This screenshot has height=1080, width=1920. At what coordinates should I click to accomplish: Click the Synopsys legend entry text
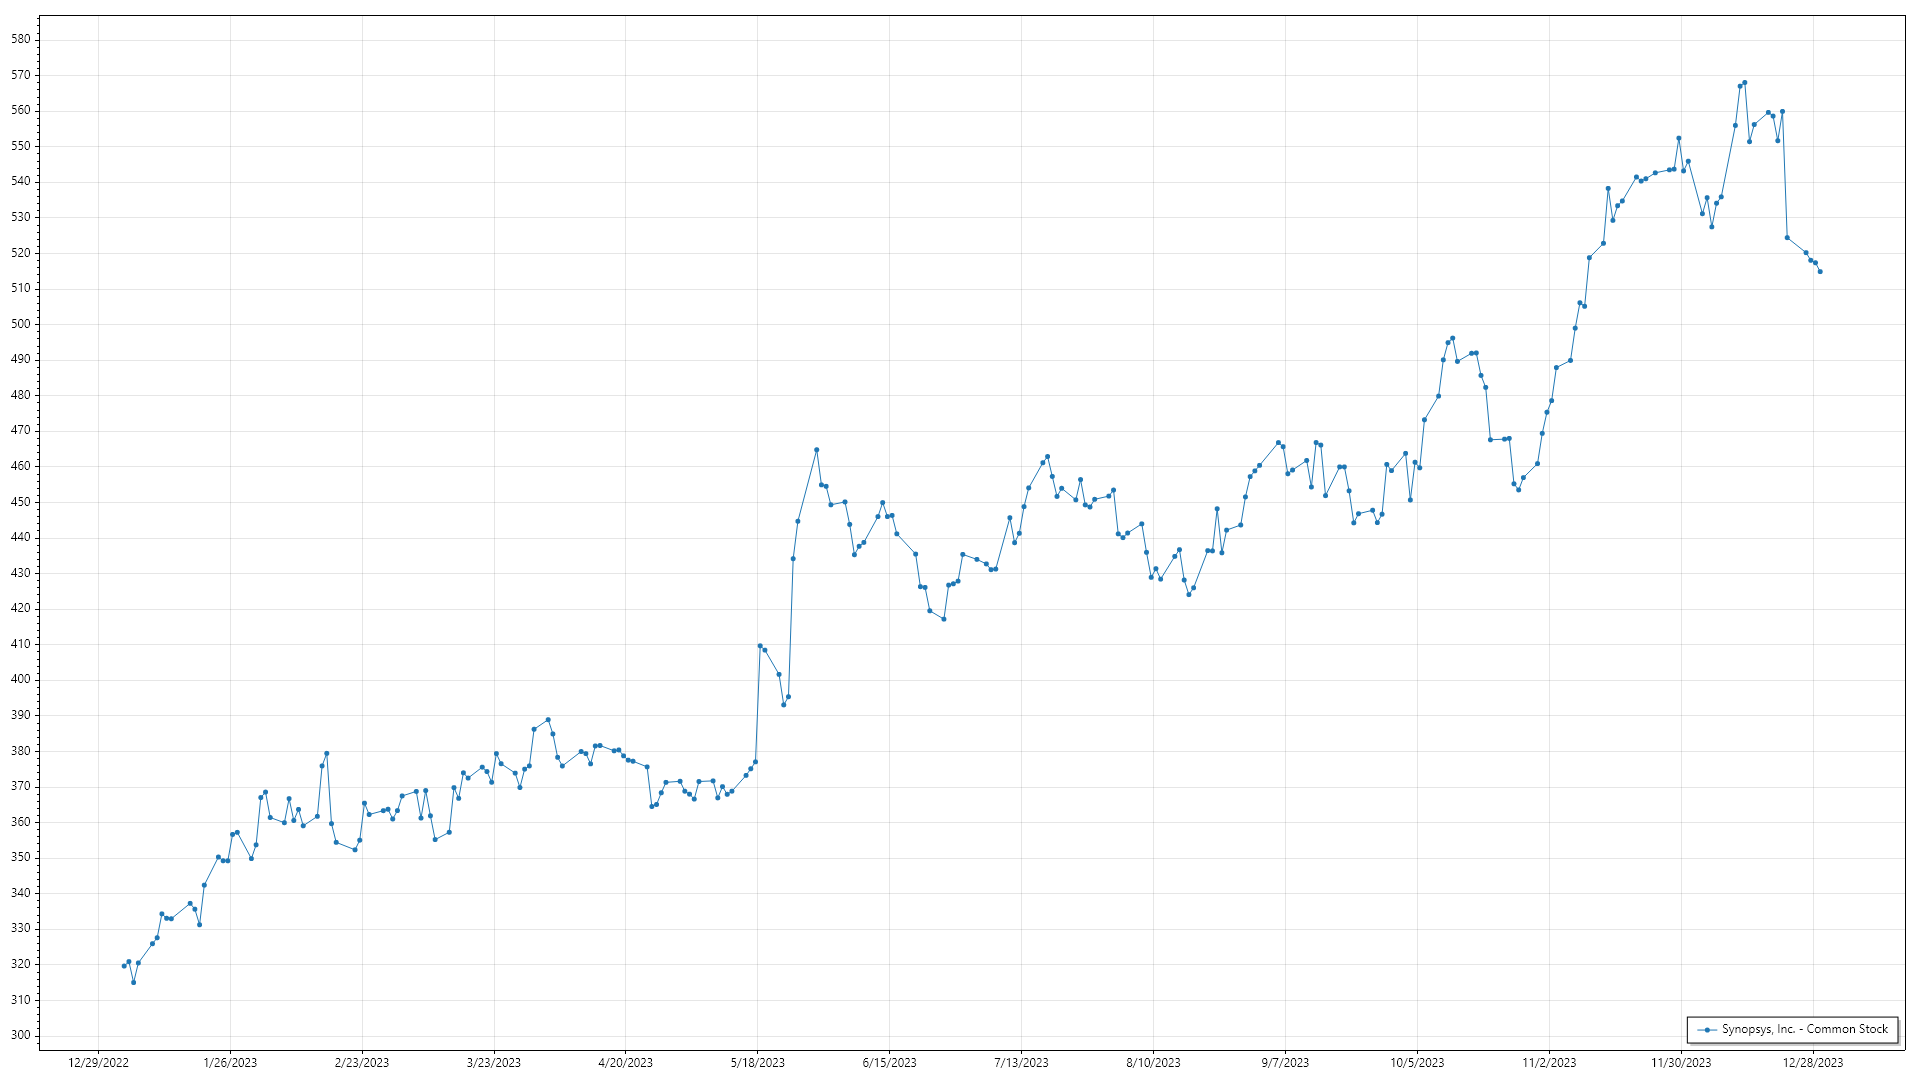1805,1029
